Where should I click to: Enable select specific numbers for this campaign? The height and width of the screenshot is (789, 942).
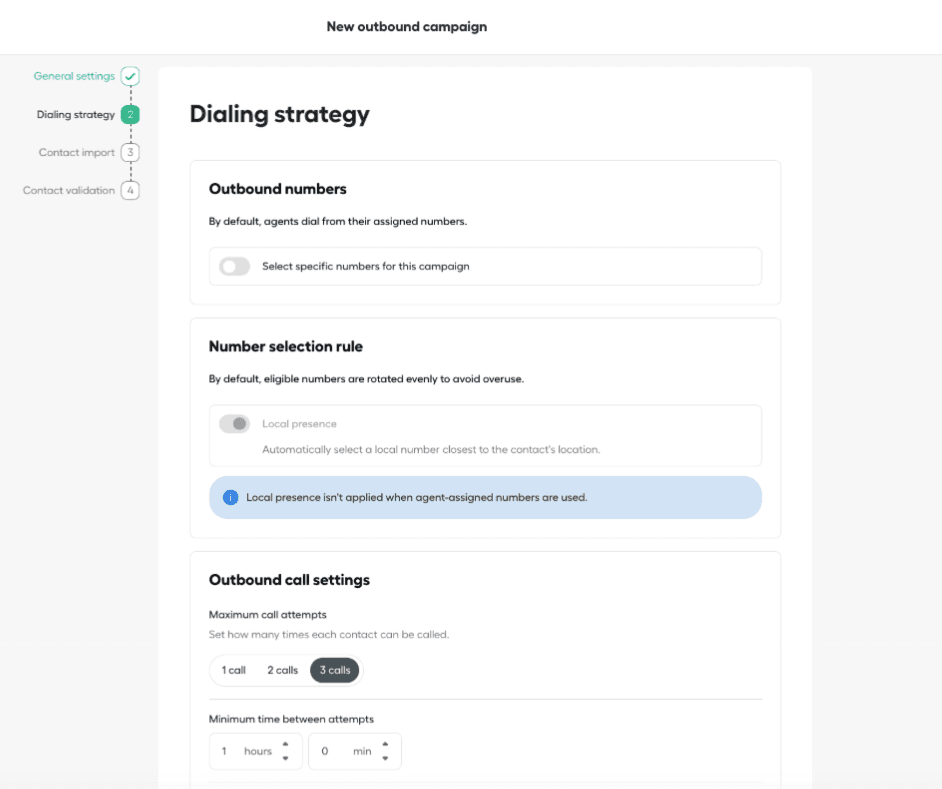(x=234, y=266)
